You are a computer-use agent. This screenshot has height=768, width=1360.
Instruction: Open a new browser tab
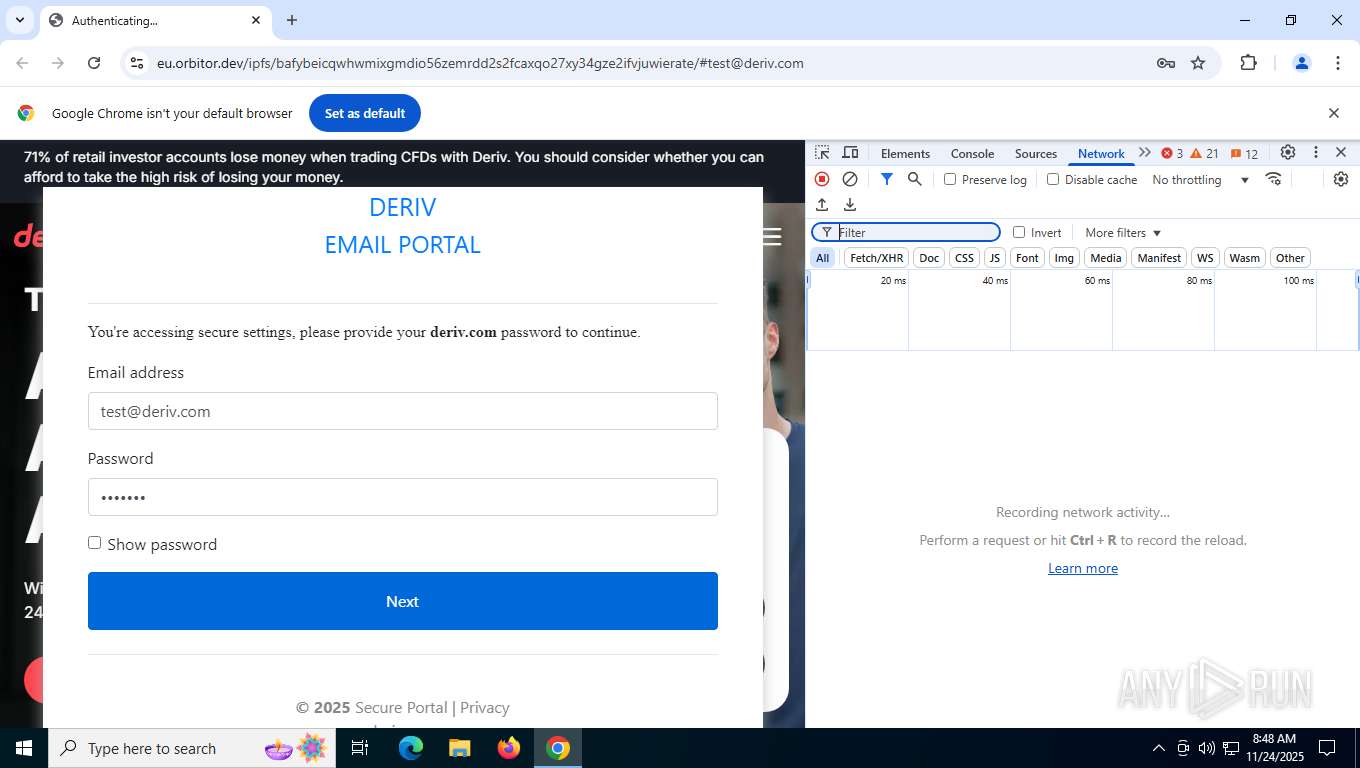click(x=292, y=20)
